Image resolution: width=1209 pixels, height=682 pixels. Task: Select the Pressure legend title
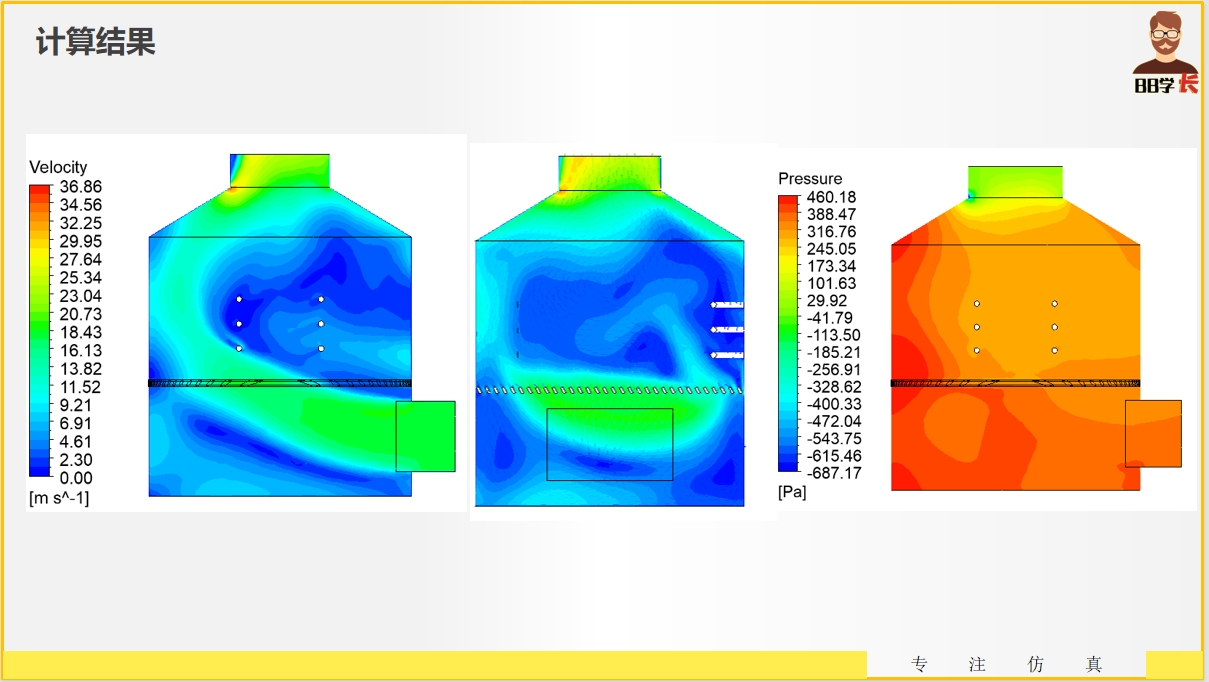[810, 178]
